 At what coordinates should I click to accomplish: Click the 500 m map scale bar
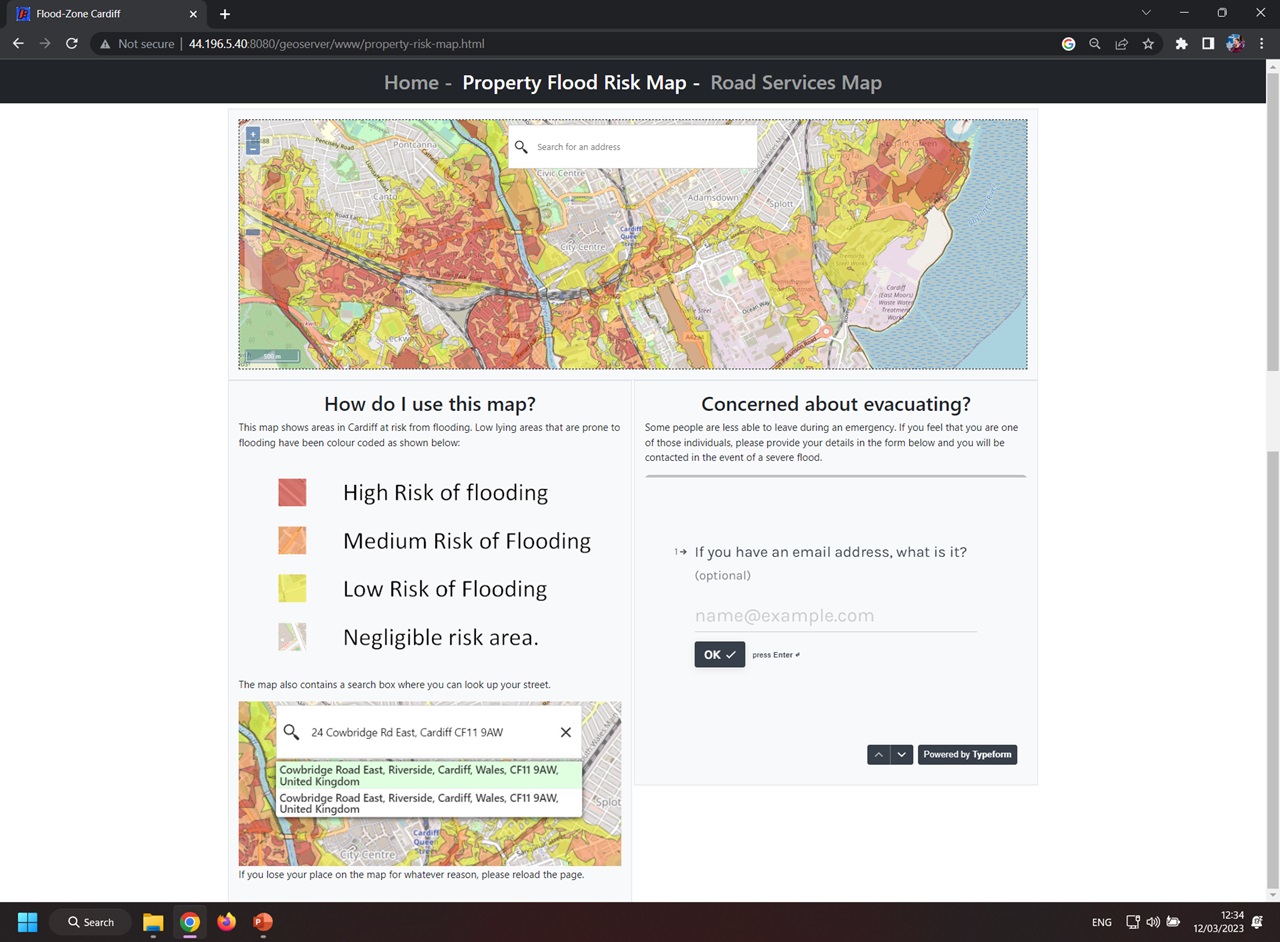tap(272, 356)
